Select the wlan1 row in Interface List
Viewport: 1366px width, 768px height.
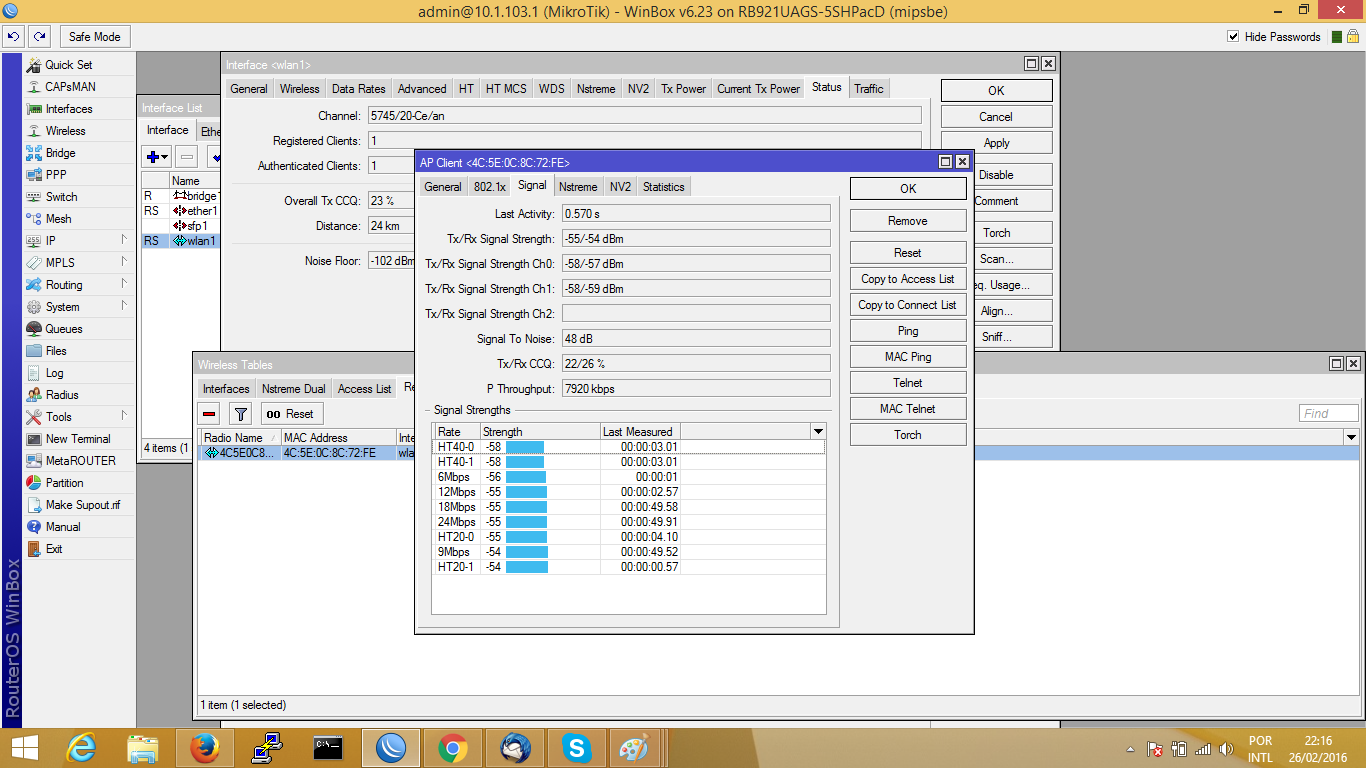pos(181,241)
